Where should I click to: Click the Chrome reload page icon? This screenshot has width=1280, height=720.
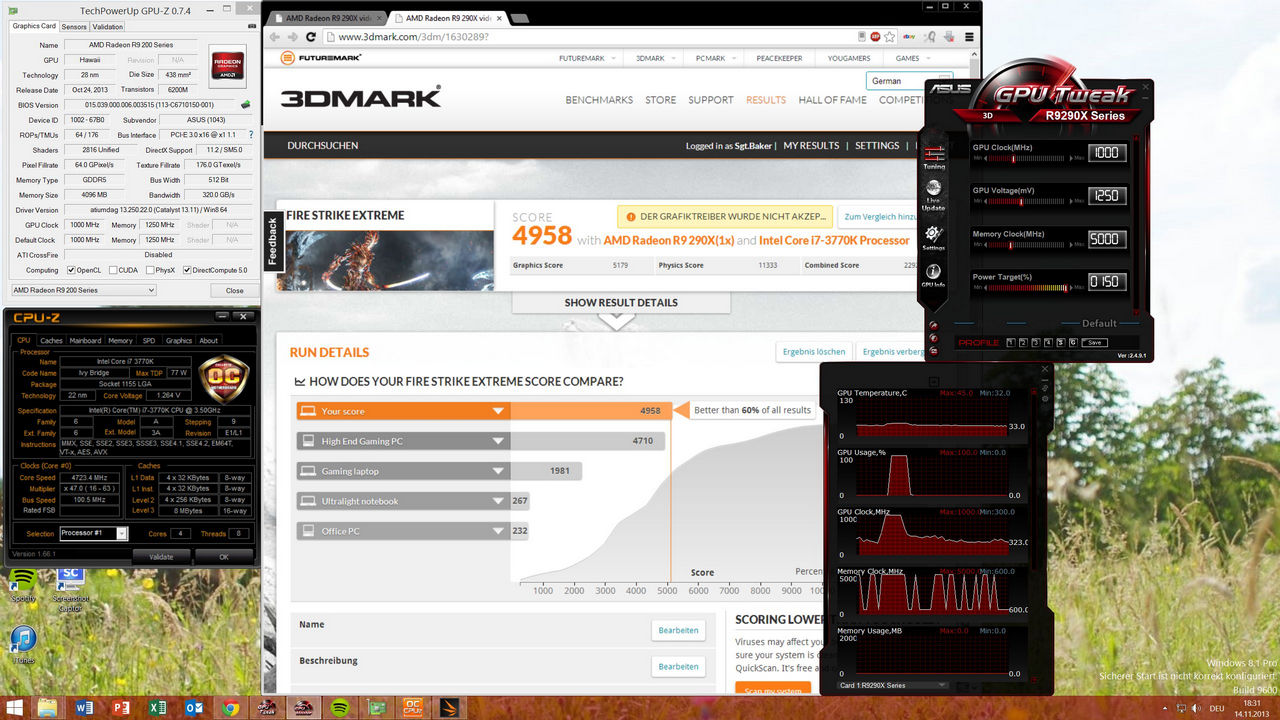pyautogui.click(x=311, y=37)
